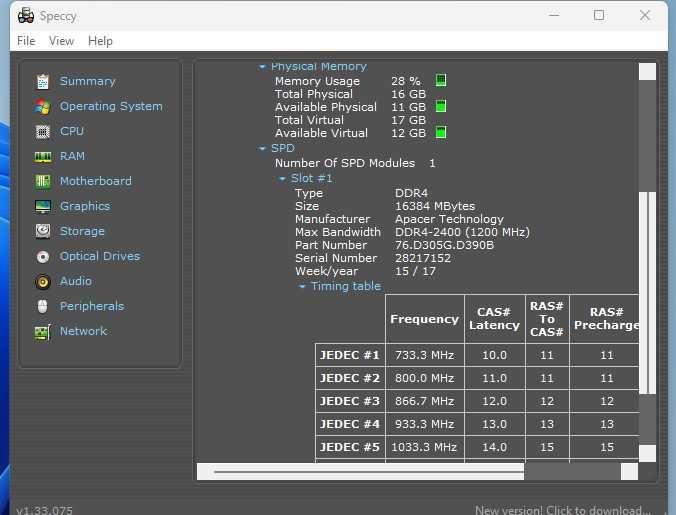Open the Storage section
The height and width of the screenshot is (515, 676).
point(82,231)
